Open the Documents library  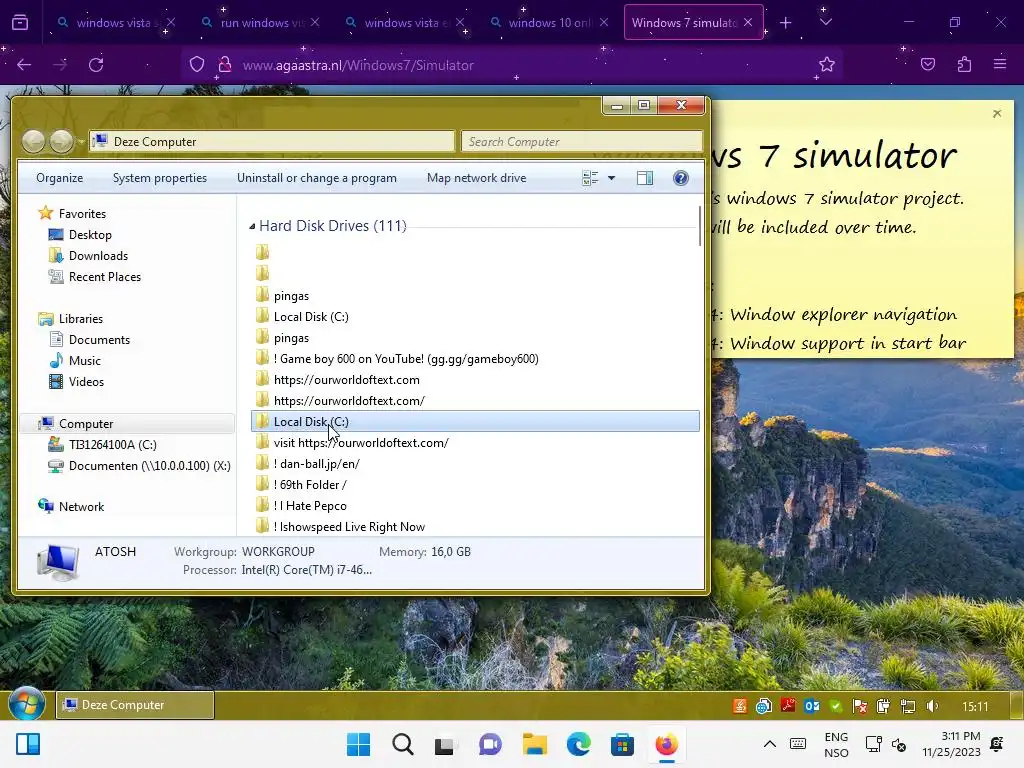pyautogui.click(x=99, y=340)
